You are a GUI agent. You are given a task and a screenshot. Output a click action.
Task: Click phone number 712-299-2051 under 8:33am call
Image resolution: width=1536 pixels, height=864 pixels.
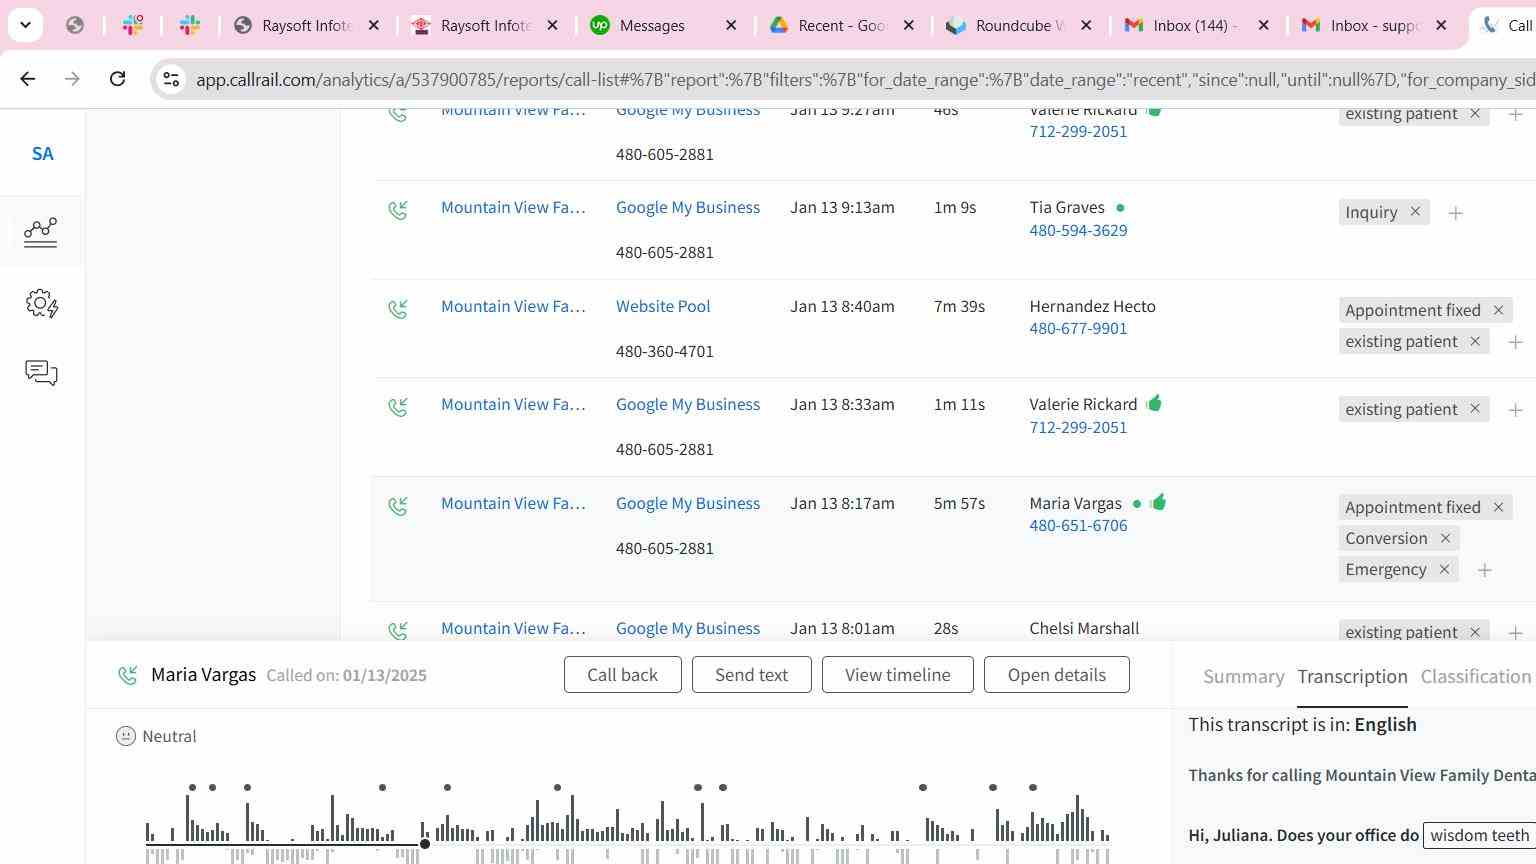click(x=1078, y=427)
